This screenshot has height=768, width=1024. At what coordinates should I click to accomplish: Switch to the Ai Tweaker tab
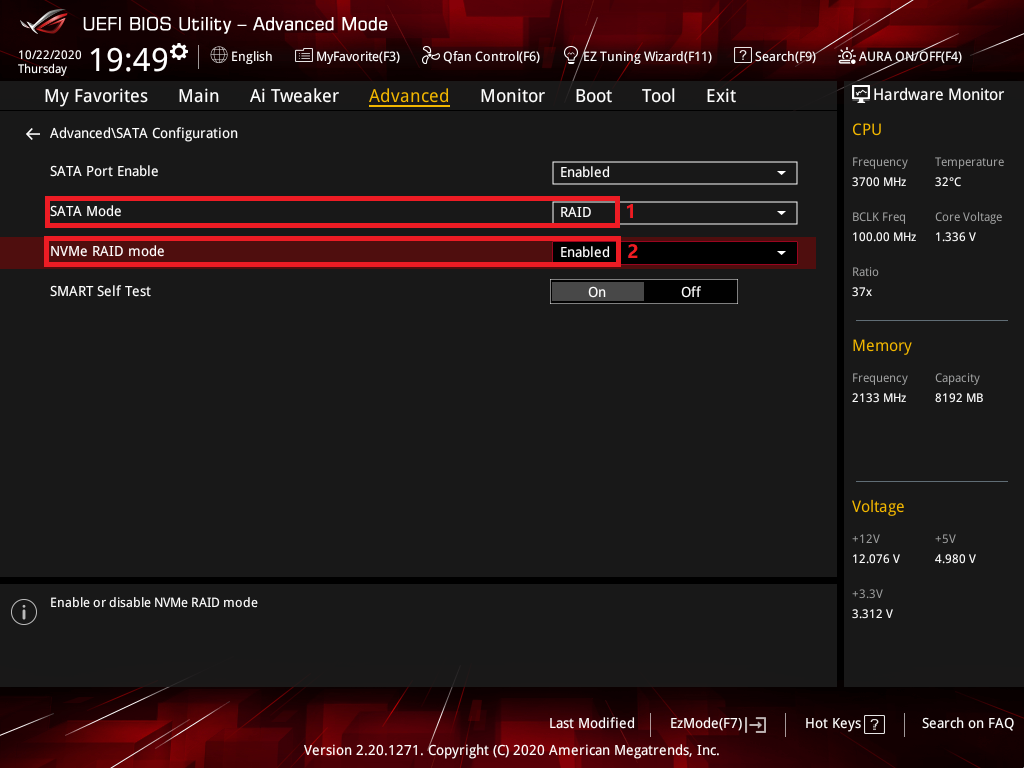point(294,96)
